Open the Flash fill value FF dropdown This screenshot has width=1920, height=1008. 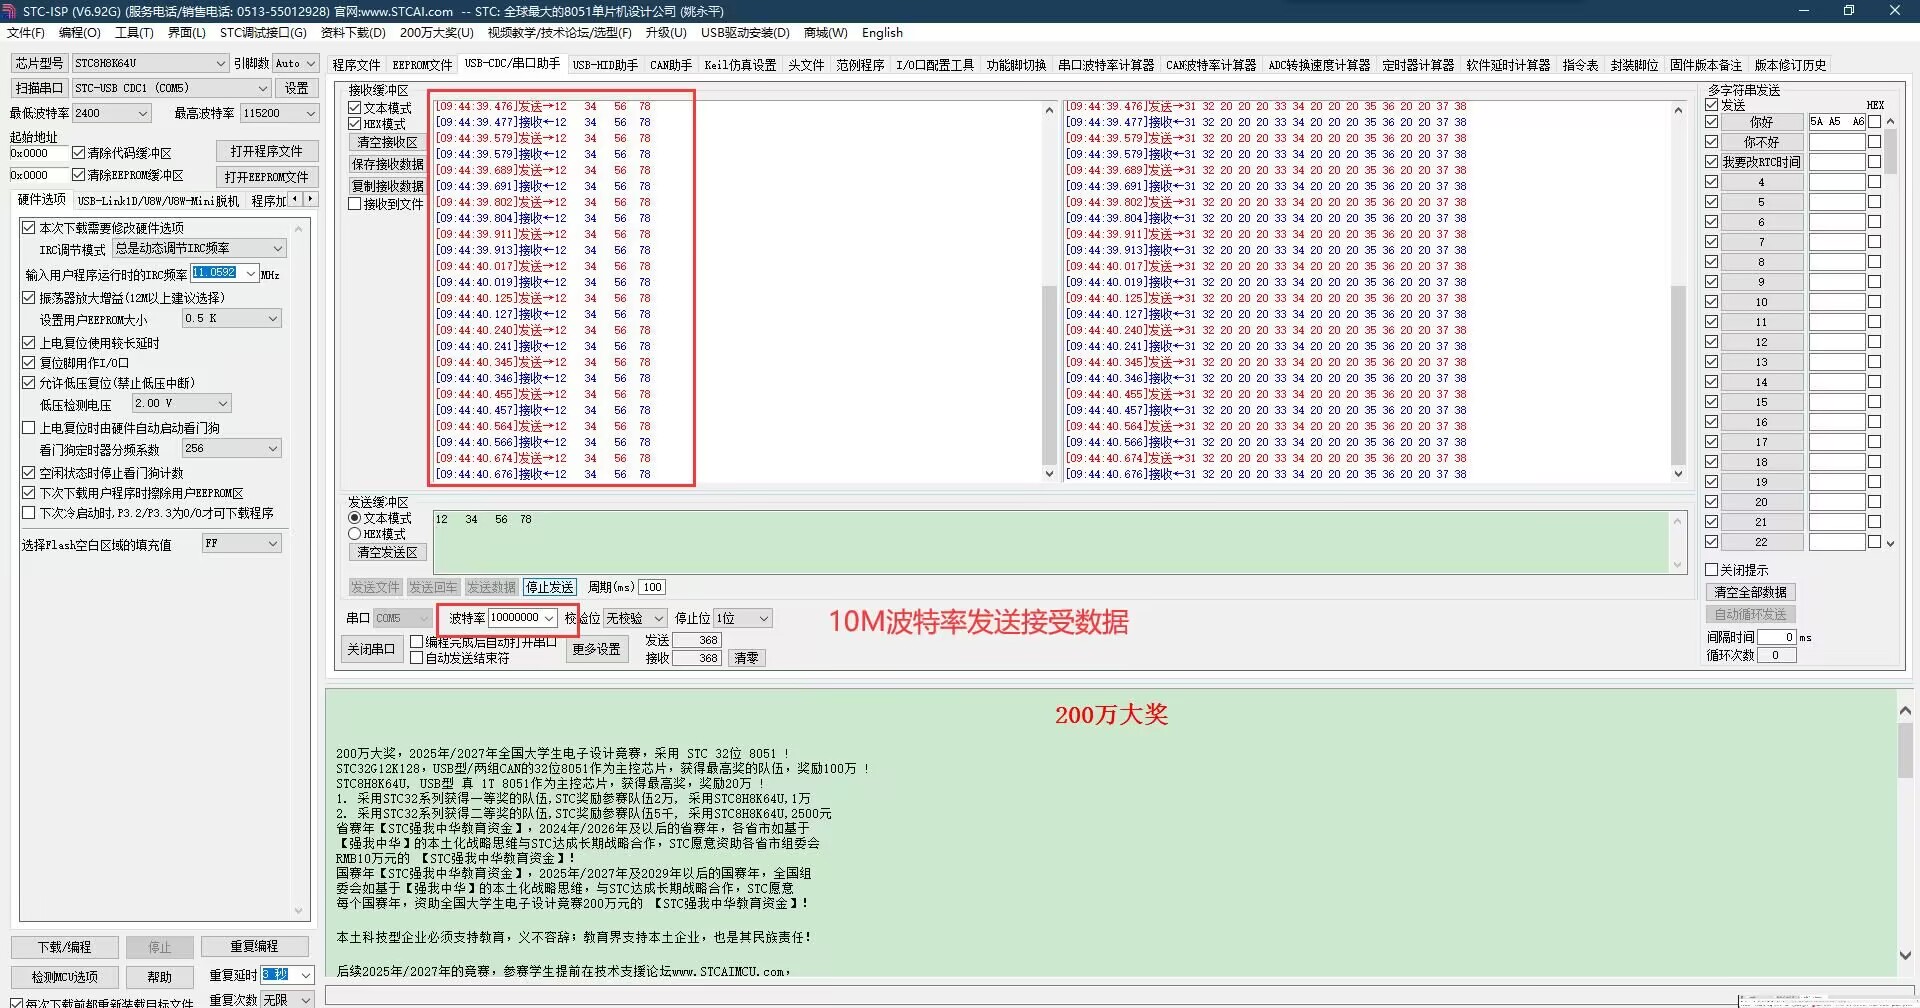(241, 543)
